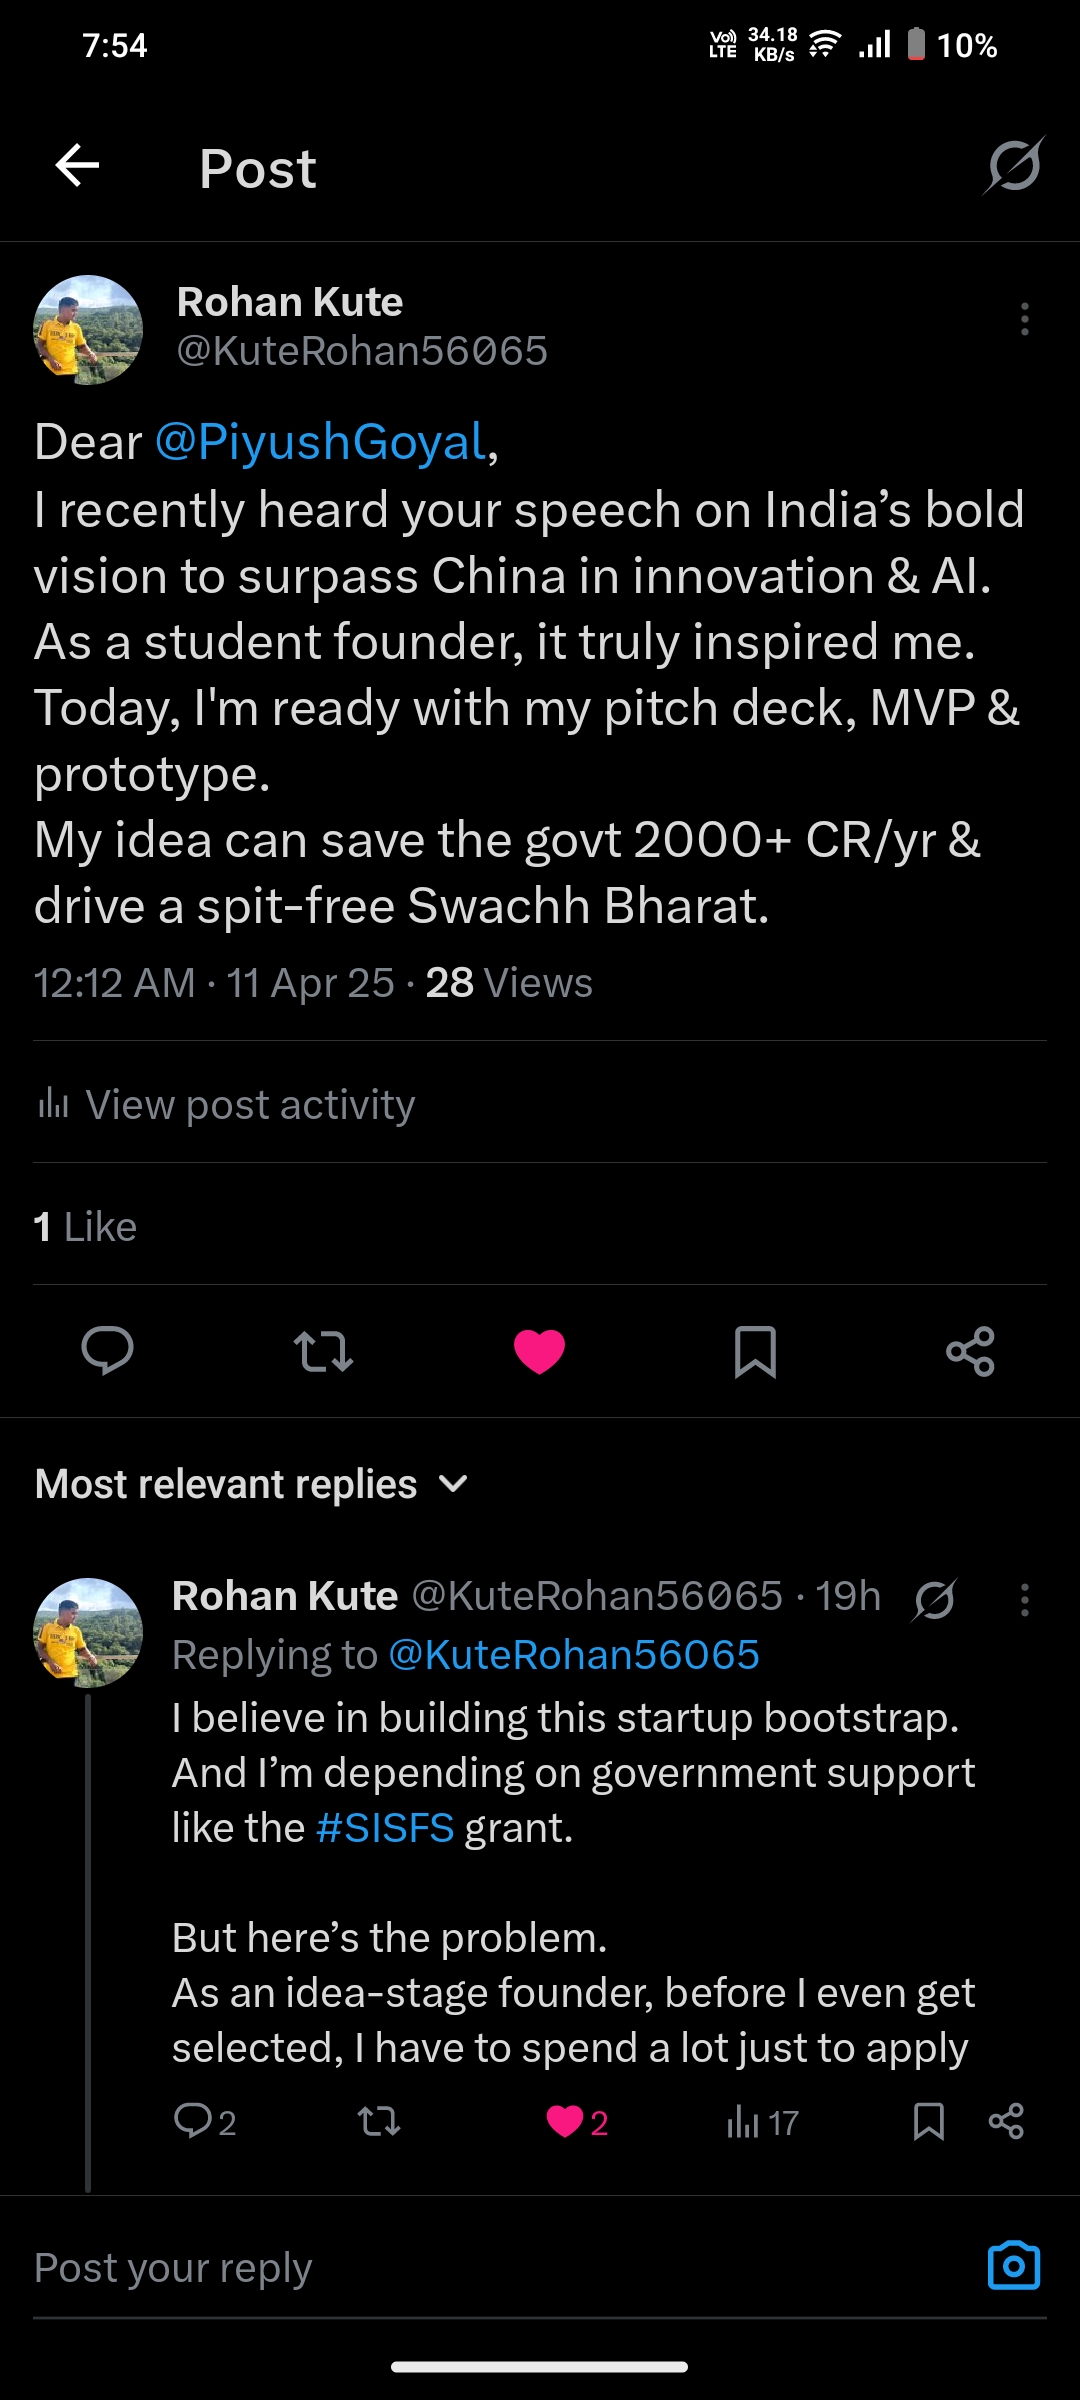Tap Grok icon beside the 19h reply
This screenshot has width=1080, height=2400.
[x=934, y=1599]
